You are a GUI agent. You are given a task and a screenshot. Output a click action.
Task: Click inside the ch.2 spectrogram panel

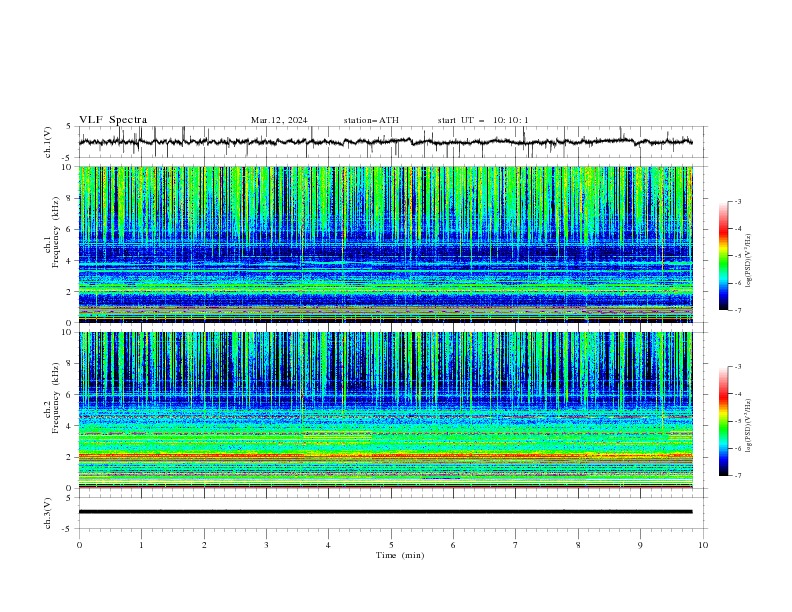point(385,410)
